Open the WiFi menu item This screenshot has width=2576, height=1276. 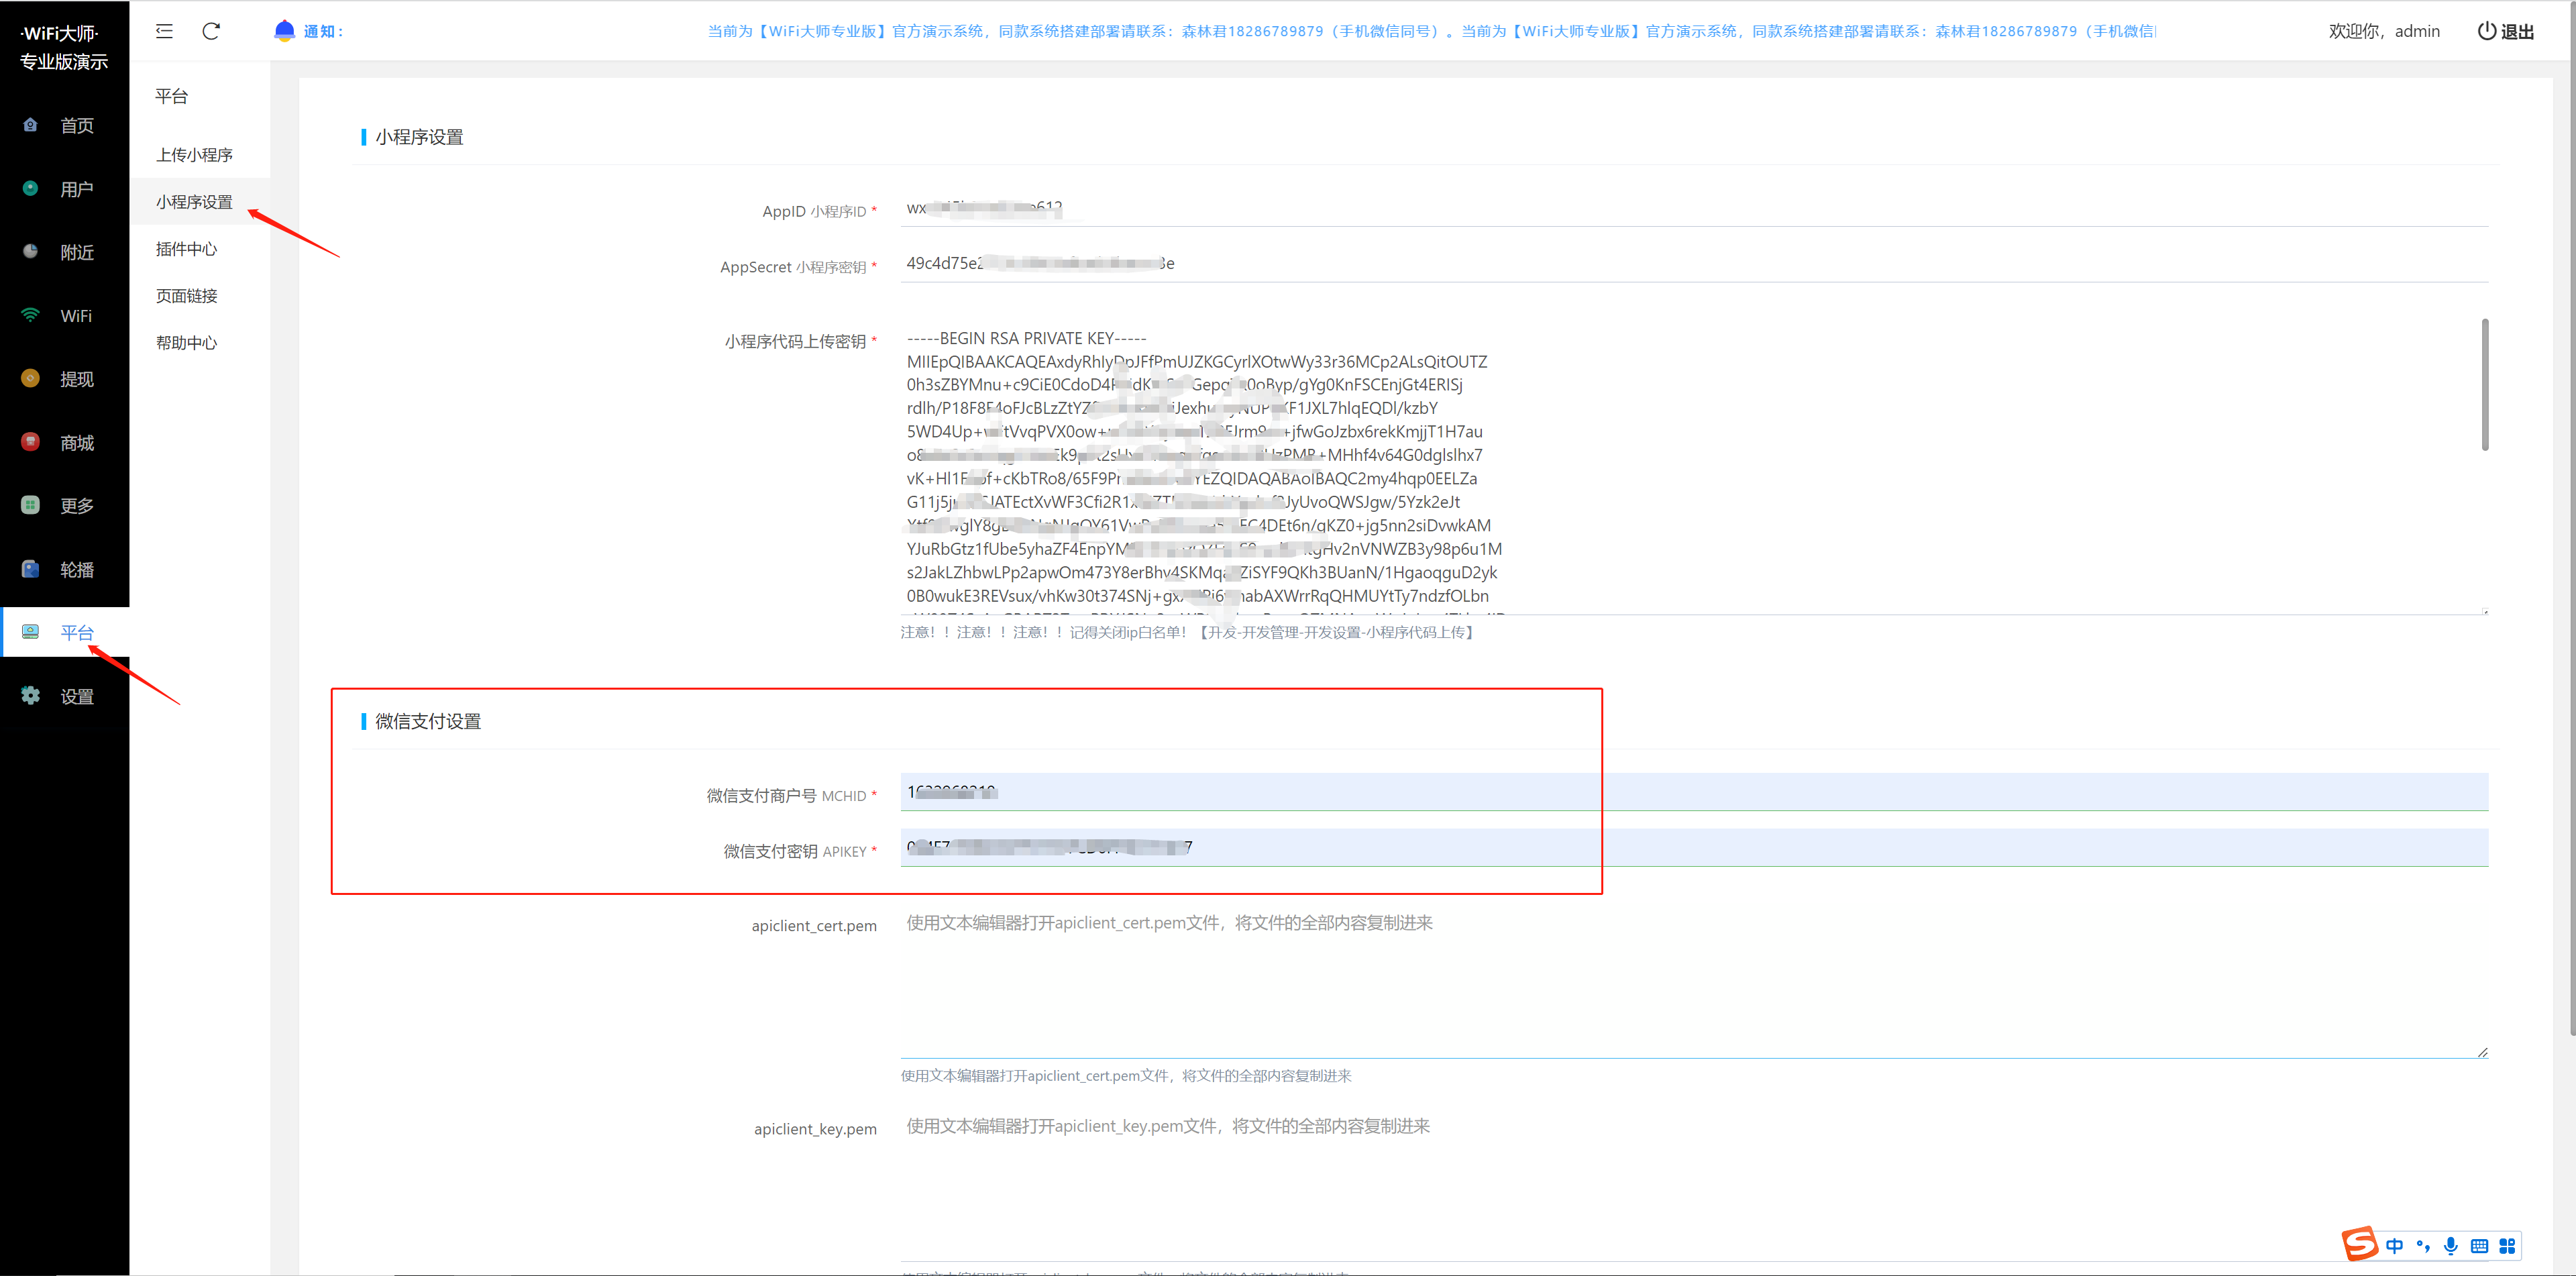pyautogui.click(x=65, y=315)
